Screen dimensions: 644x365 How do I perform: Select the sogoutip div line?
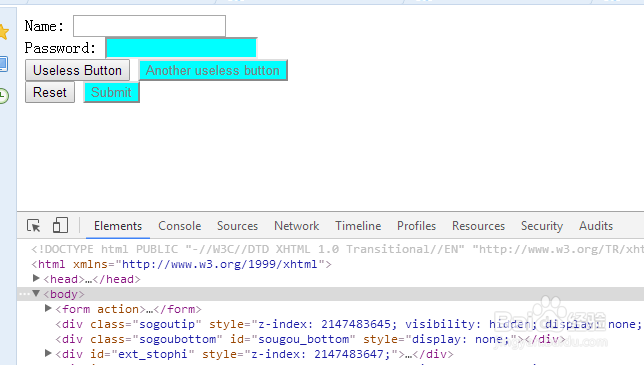(x=349, y=324)
